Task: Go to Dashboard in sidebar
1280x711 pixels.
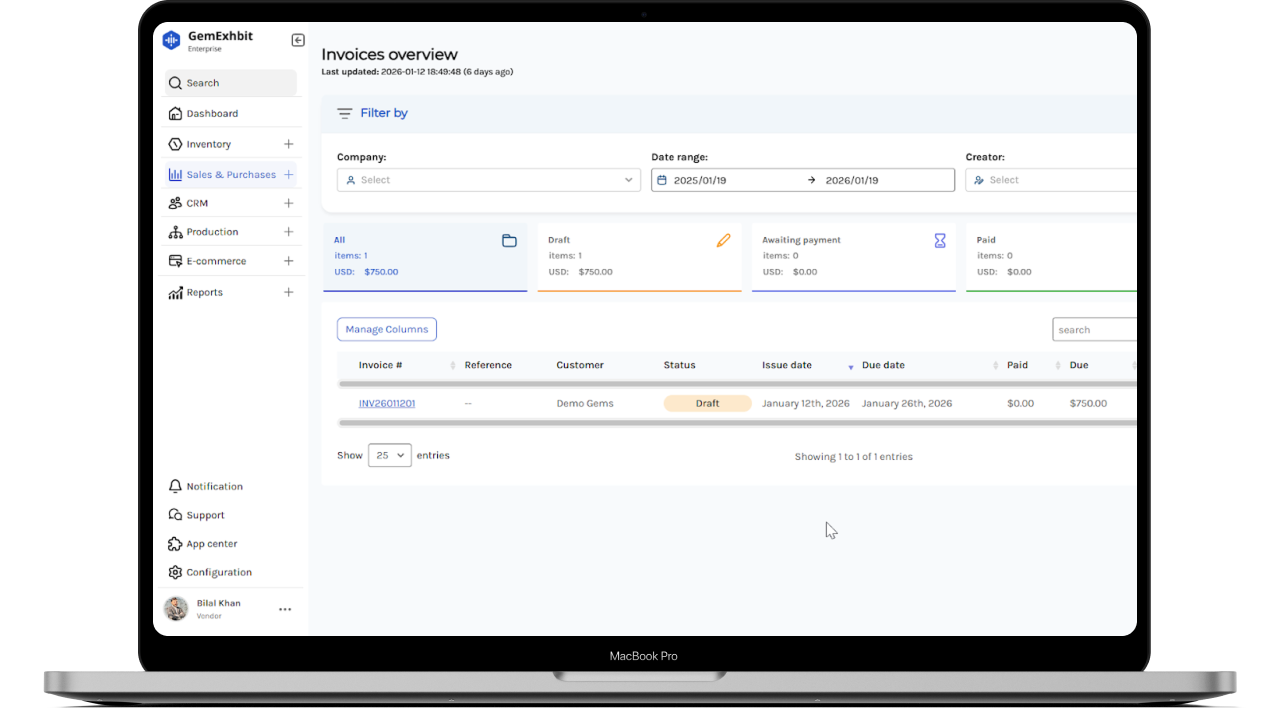Action: [212, 114]
